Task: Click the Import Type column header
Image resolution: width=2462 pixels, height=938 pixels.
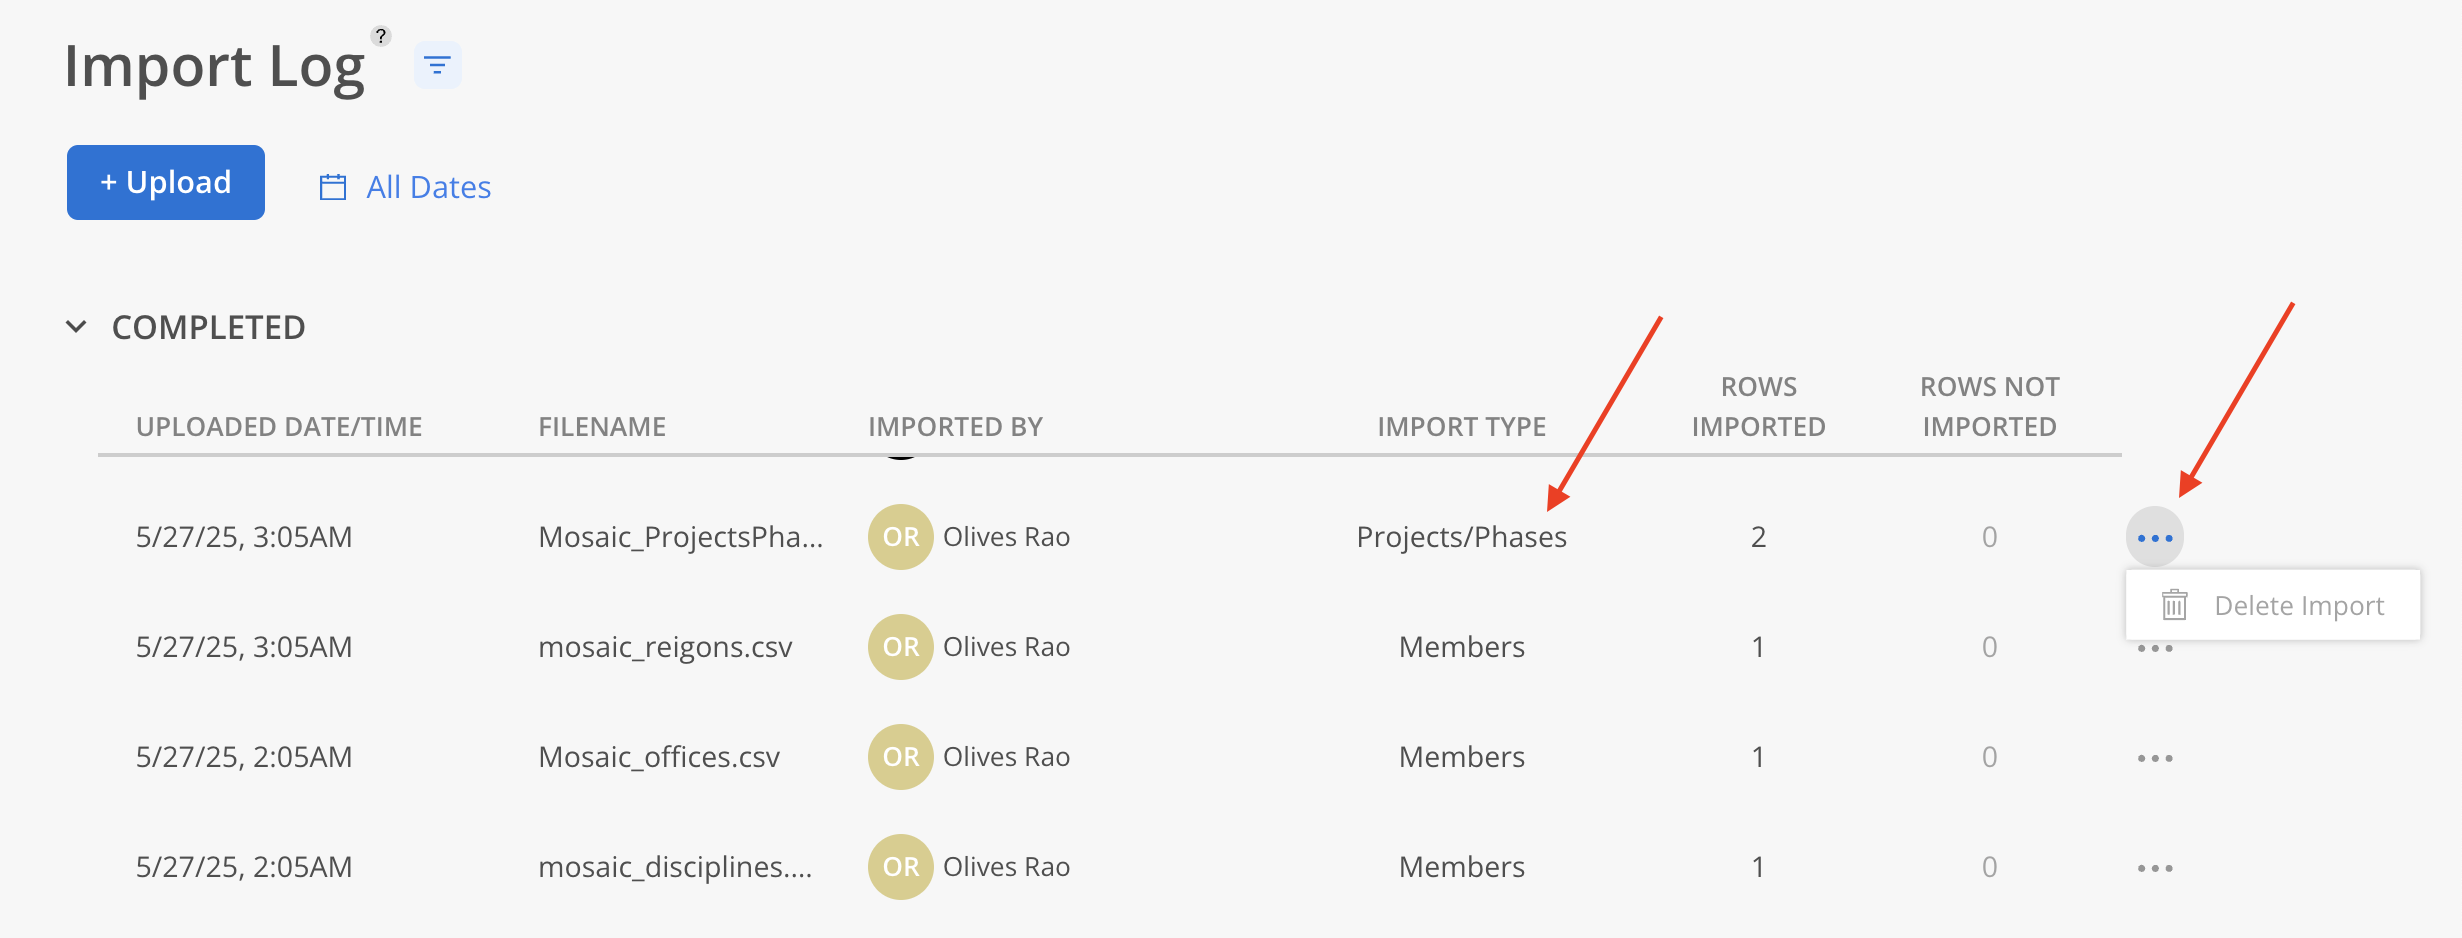Action: tap(1461, 427)
